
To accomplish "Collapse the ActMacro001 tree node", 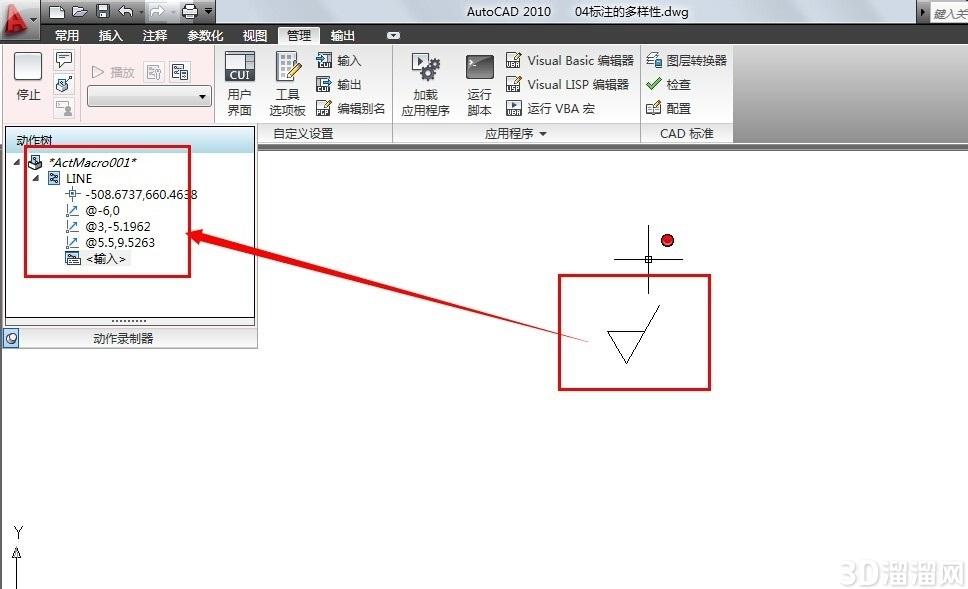I will point(17,162).
